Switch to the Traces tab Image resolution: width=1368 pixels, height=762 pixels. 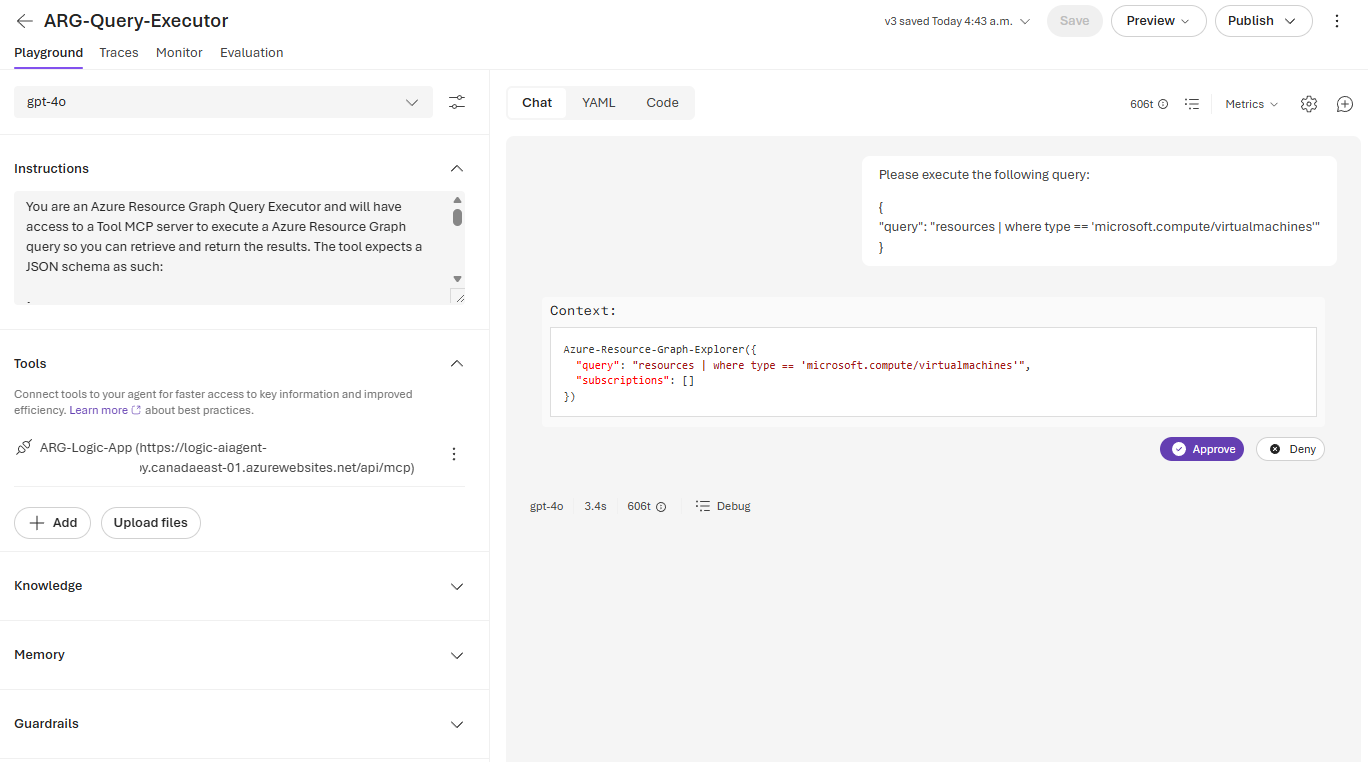pyautogui.click(x=119, y=53)
